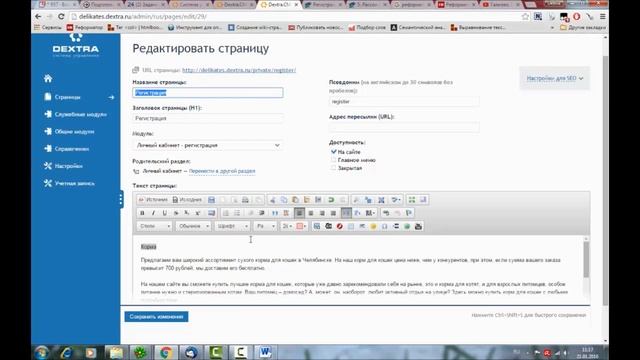Open the spell-check dropdown in editor toolbar
The image size is (640, 360).
[396, 200]
